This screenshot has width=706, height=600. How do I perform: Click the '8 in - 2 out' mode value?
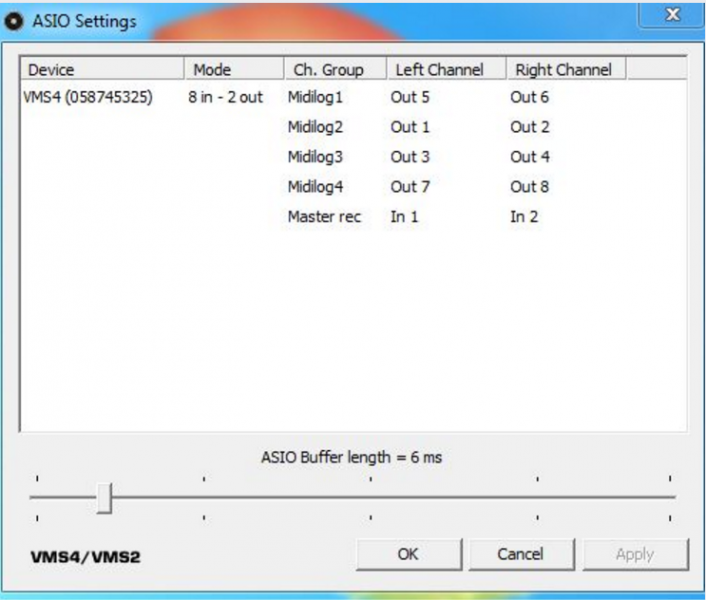click(x=225, y=97)
